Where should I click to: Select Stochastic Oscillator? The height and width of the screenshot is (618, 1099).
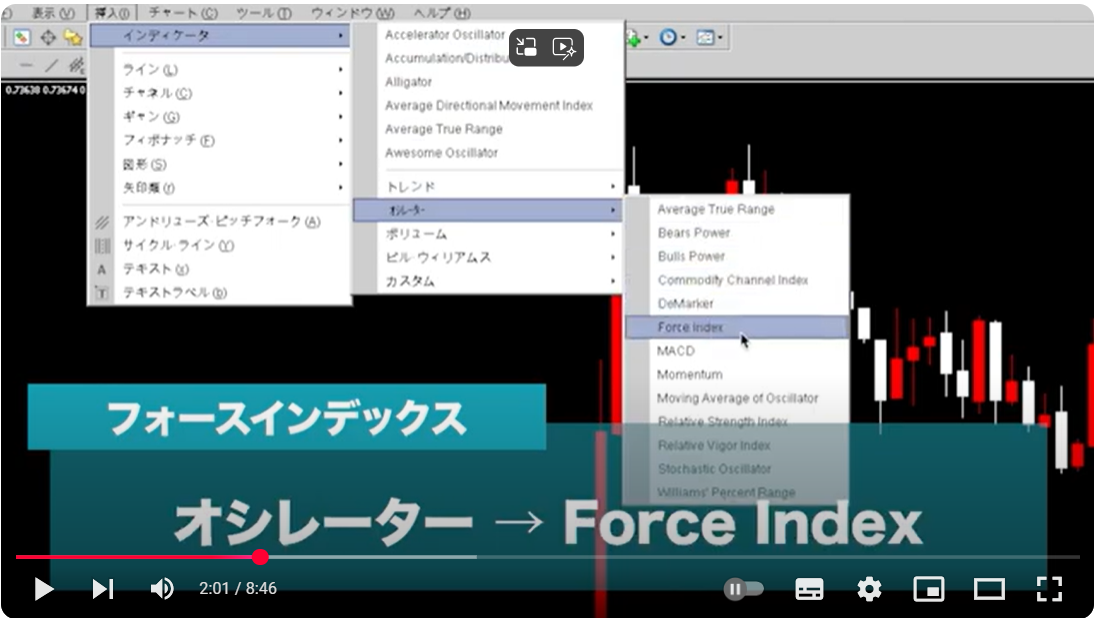coord(714,469)
